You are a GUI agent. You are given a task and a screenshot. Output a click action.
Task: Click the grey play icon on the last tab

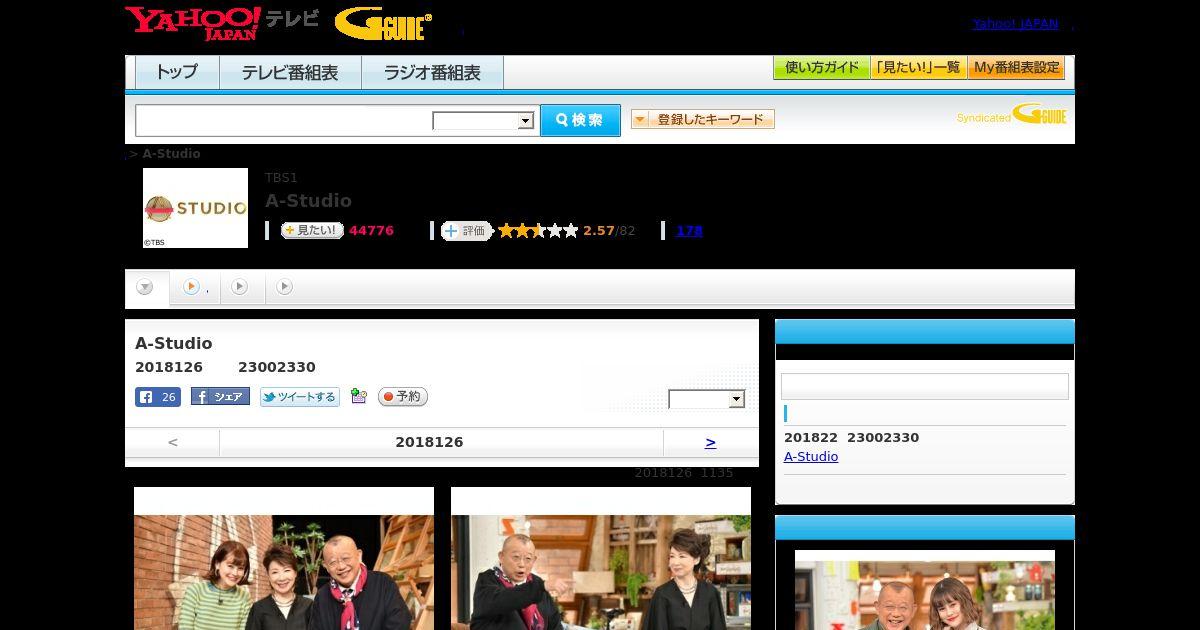pos(285,287)
